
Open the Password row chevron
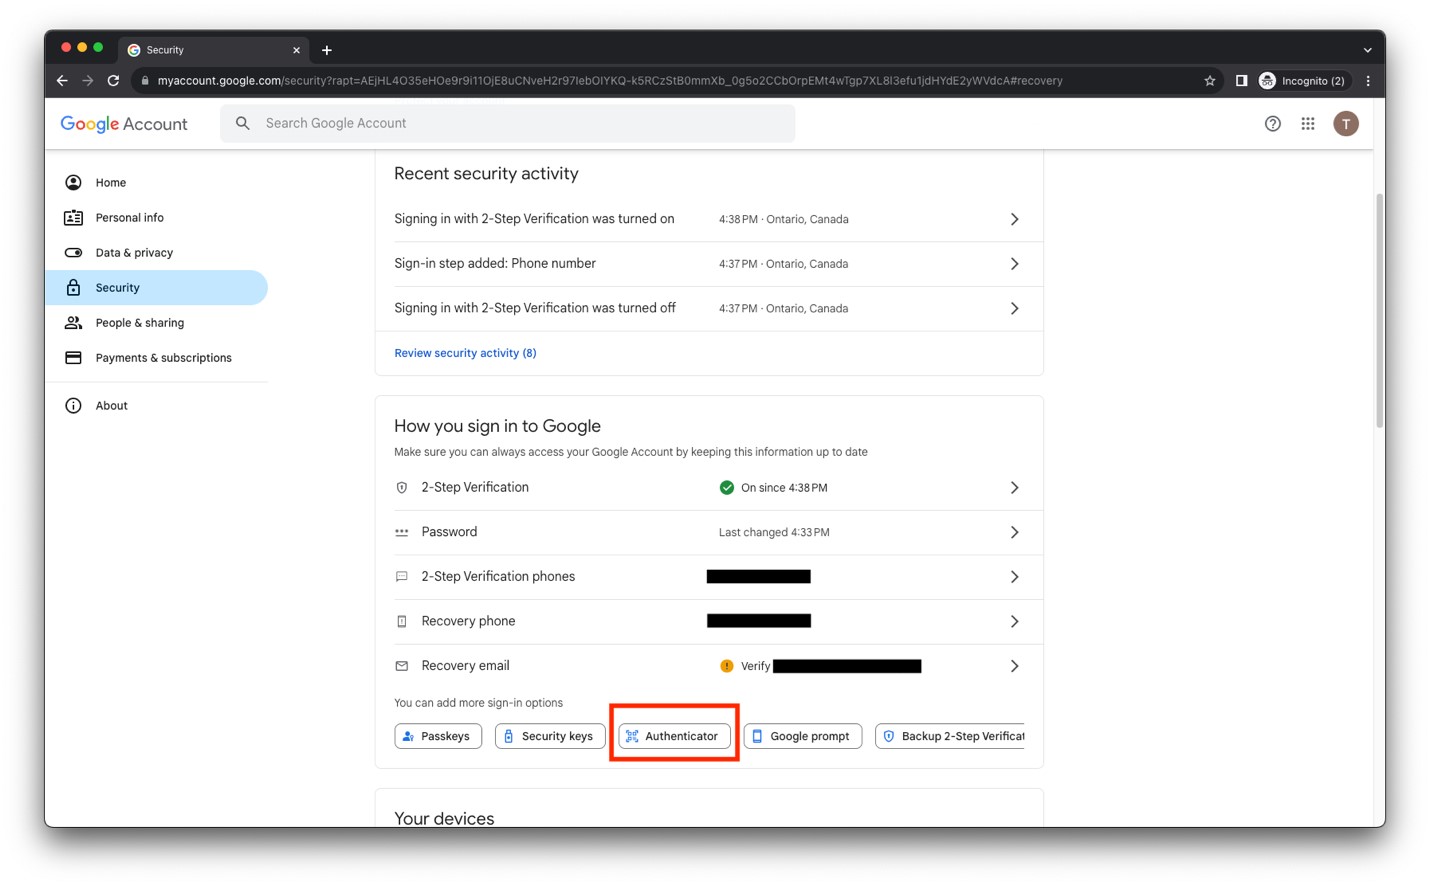1014,533
